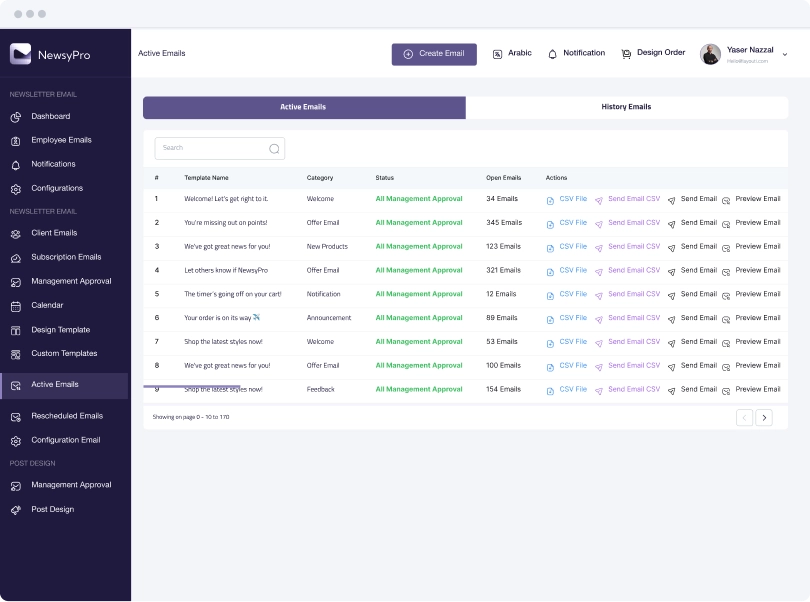This screenshot has height=602, width=810.
Task: Click 'Announcement' category cell
Action: pyautogui.click(x=329, y=318)
